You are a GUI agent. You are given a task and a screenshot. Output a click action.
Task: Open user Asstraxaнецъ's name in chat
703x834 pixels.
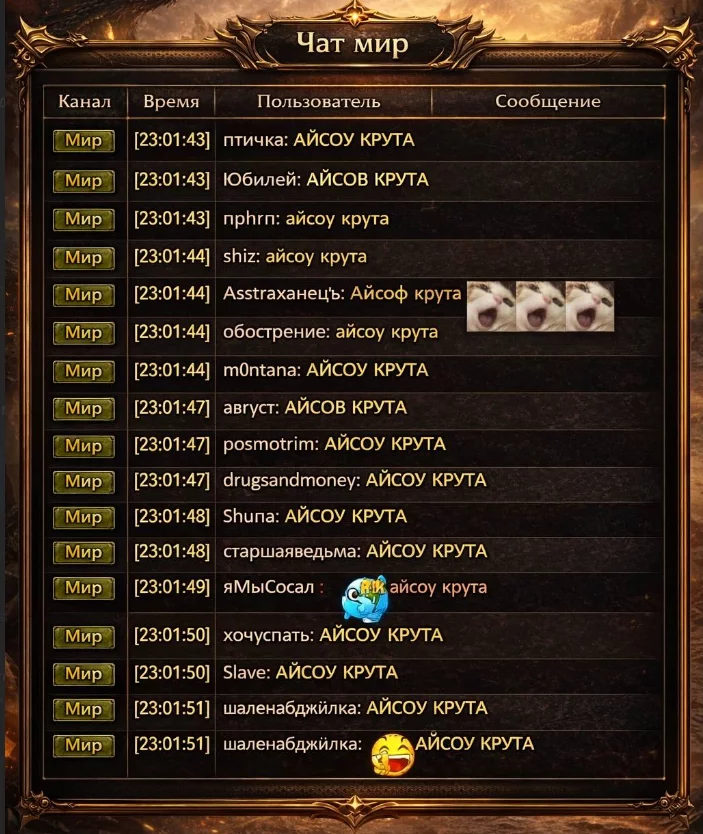284,294
